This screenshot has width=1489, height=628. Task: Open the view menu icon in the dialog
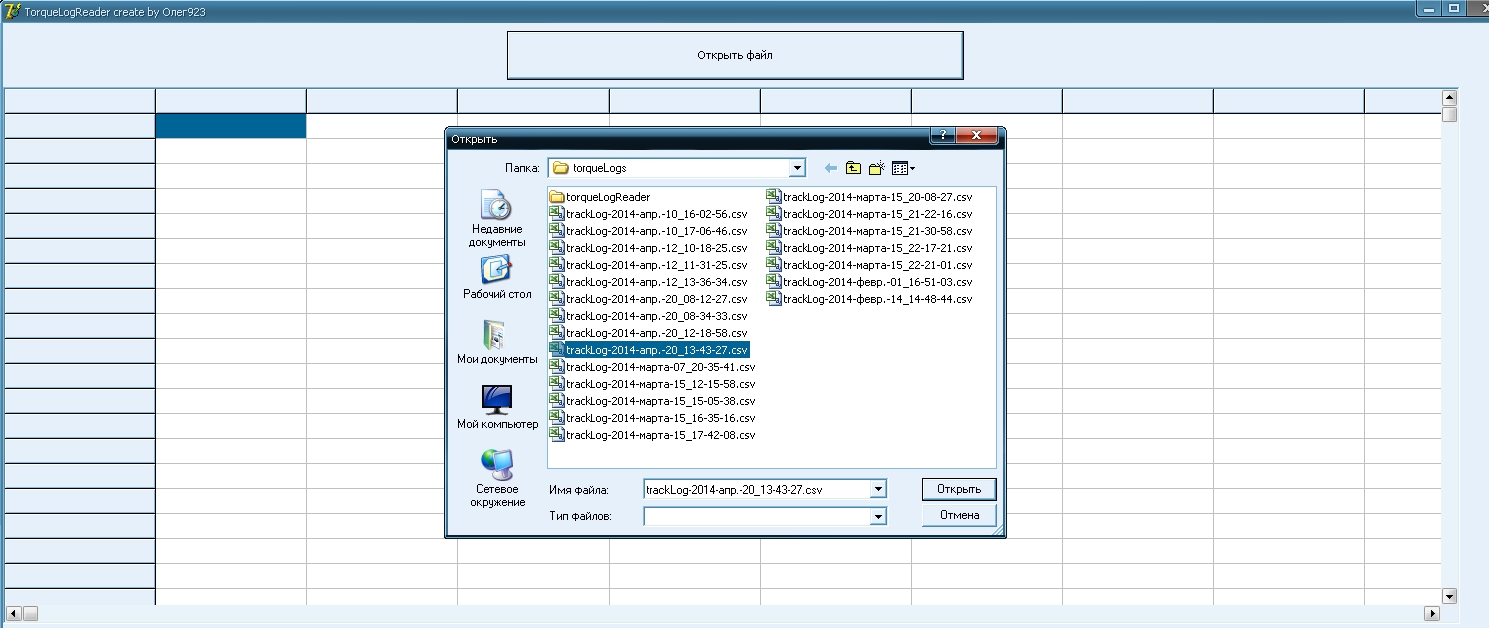pyautogui.click(x=903, y=168)
